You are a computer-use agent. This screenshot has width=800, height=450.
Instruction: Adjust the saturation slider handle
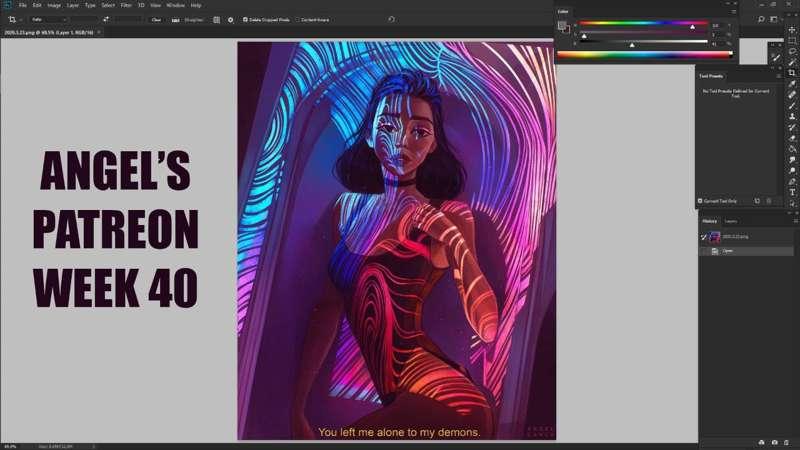(x=584, y=36)
